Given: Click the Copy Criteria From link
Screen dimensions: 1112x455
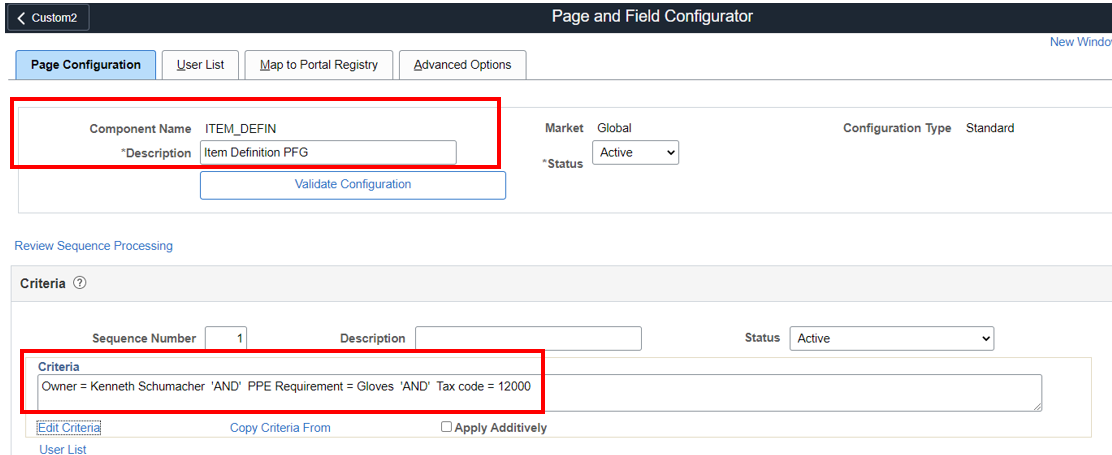Looking at the screenshot, I should [280, 428].
